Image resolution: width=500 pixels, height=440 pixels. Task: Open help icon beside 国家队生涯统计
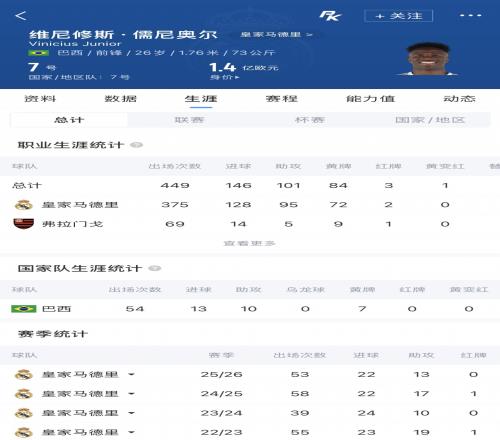(154, 268)
